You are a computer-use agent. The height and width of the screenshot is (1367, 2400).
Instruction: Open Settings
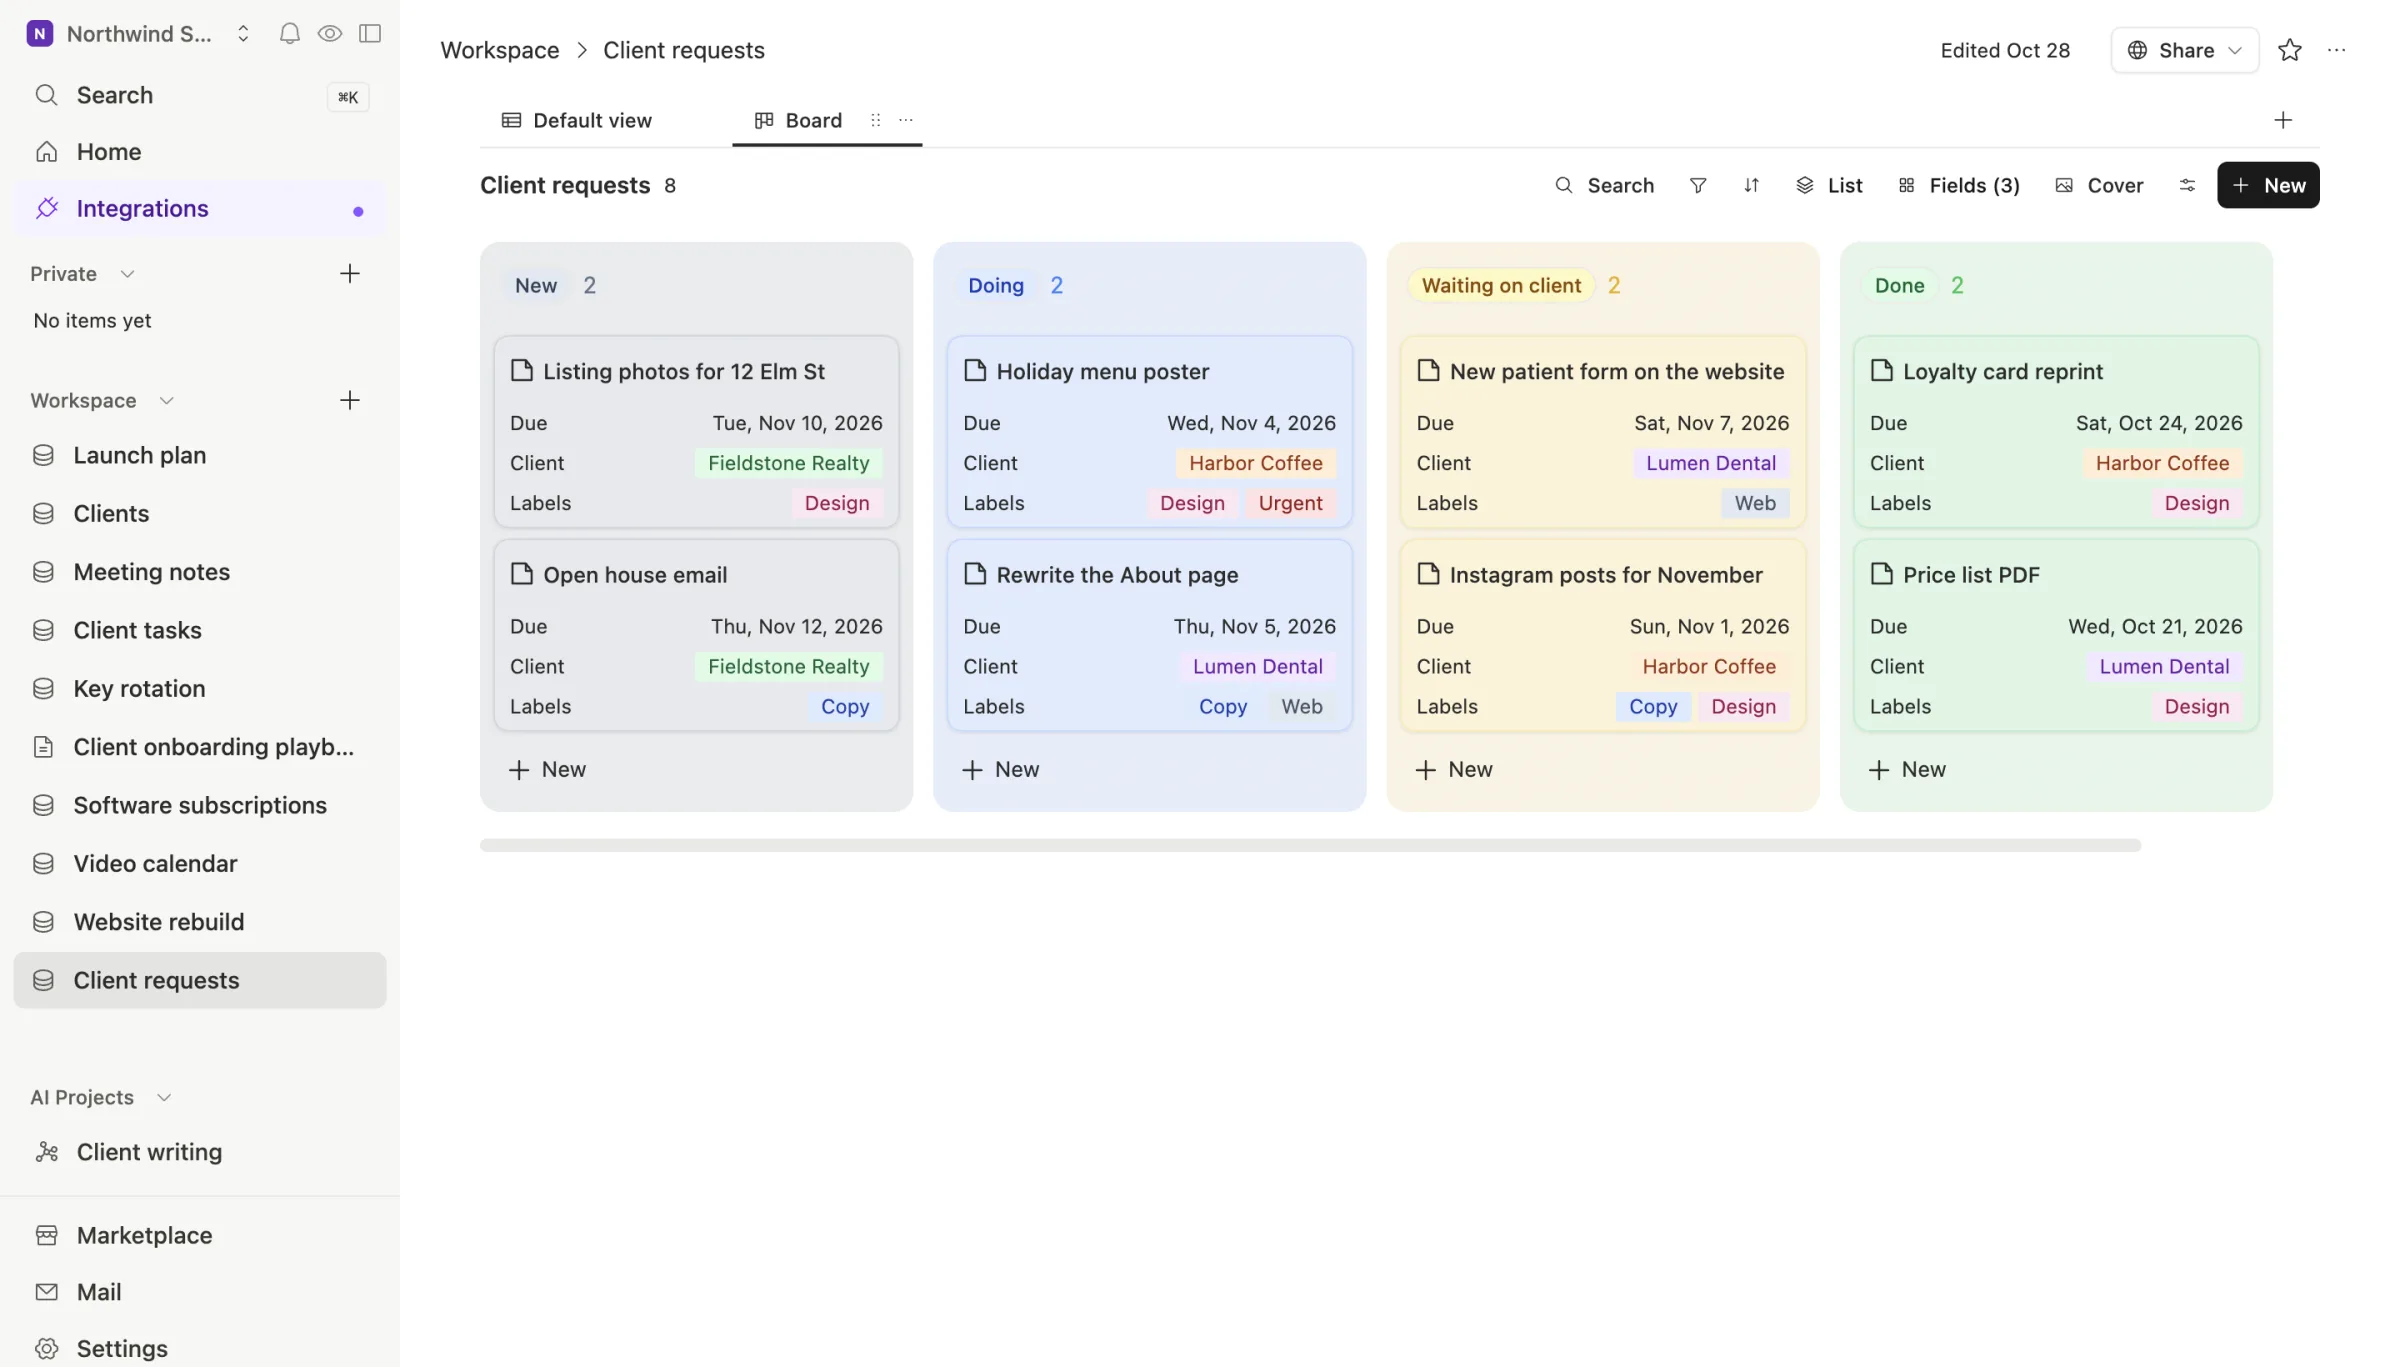[x=200, y=1349]
